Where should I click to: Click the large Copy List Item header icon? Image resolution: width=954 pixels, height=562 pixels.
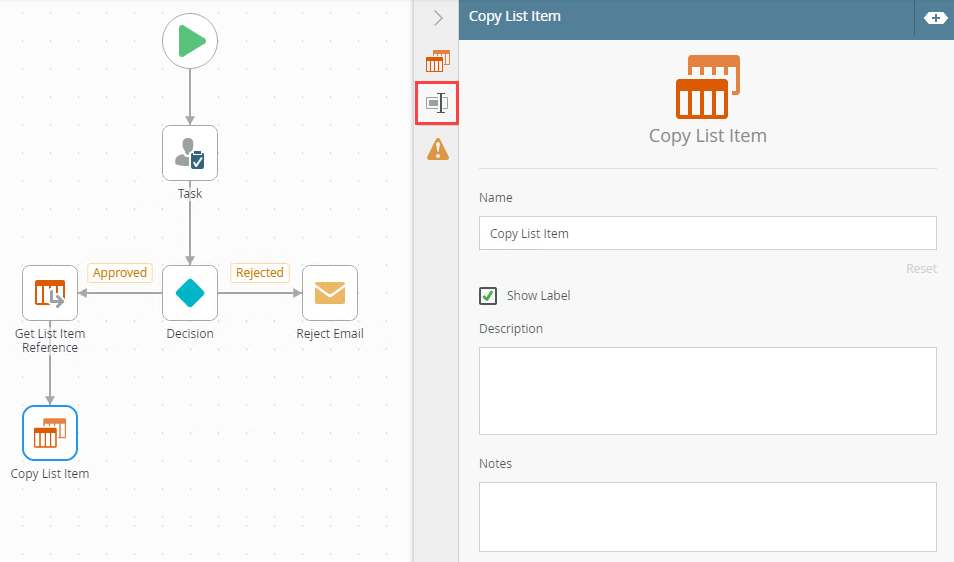point(707,87)
